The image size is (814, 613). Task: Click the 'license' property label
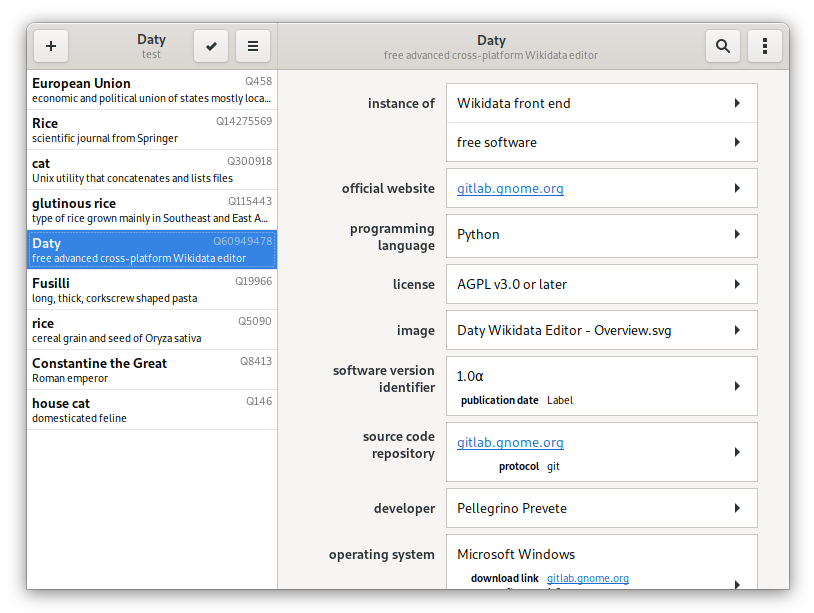click(x=414, y=284)
